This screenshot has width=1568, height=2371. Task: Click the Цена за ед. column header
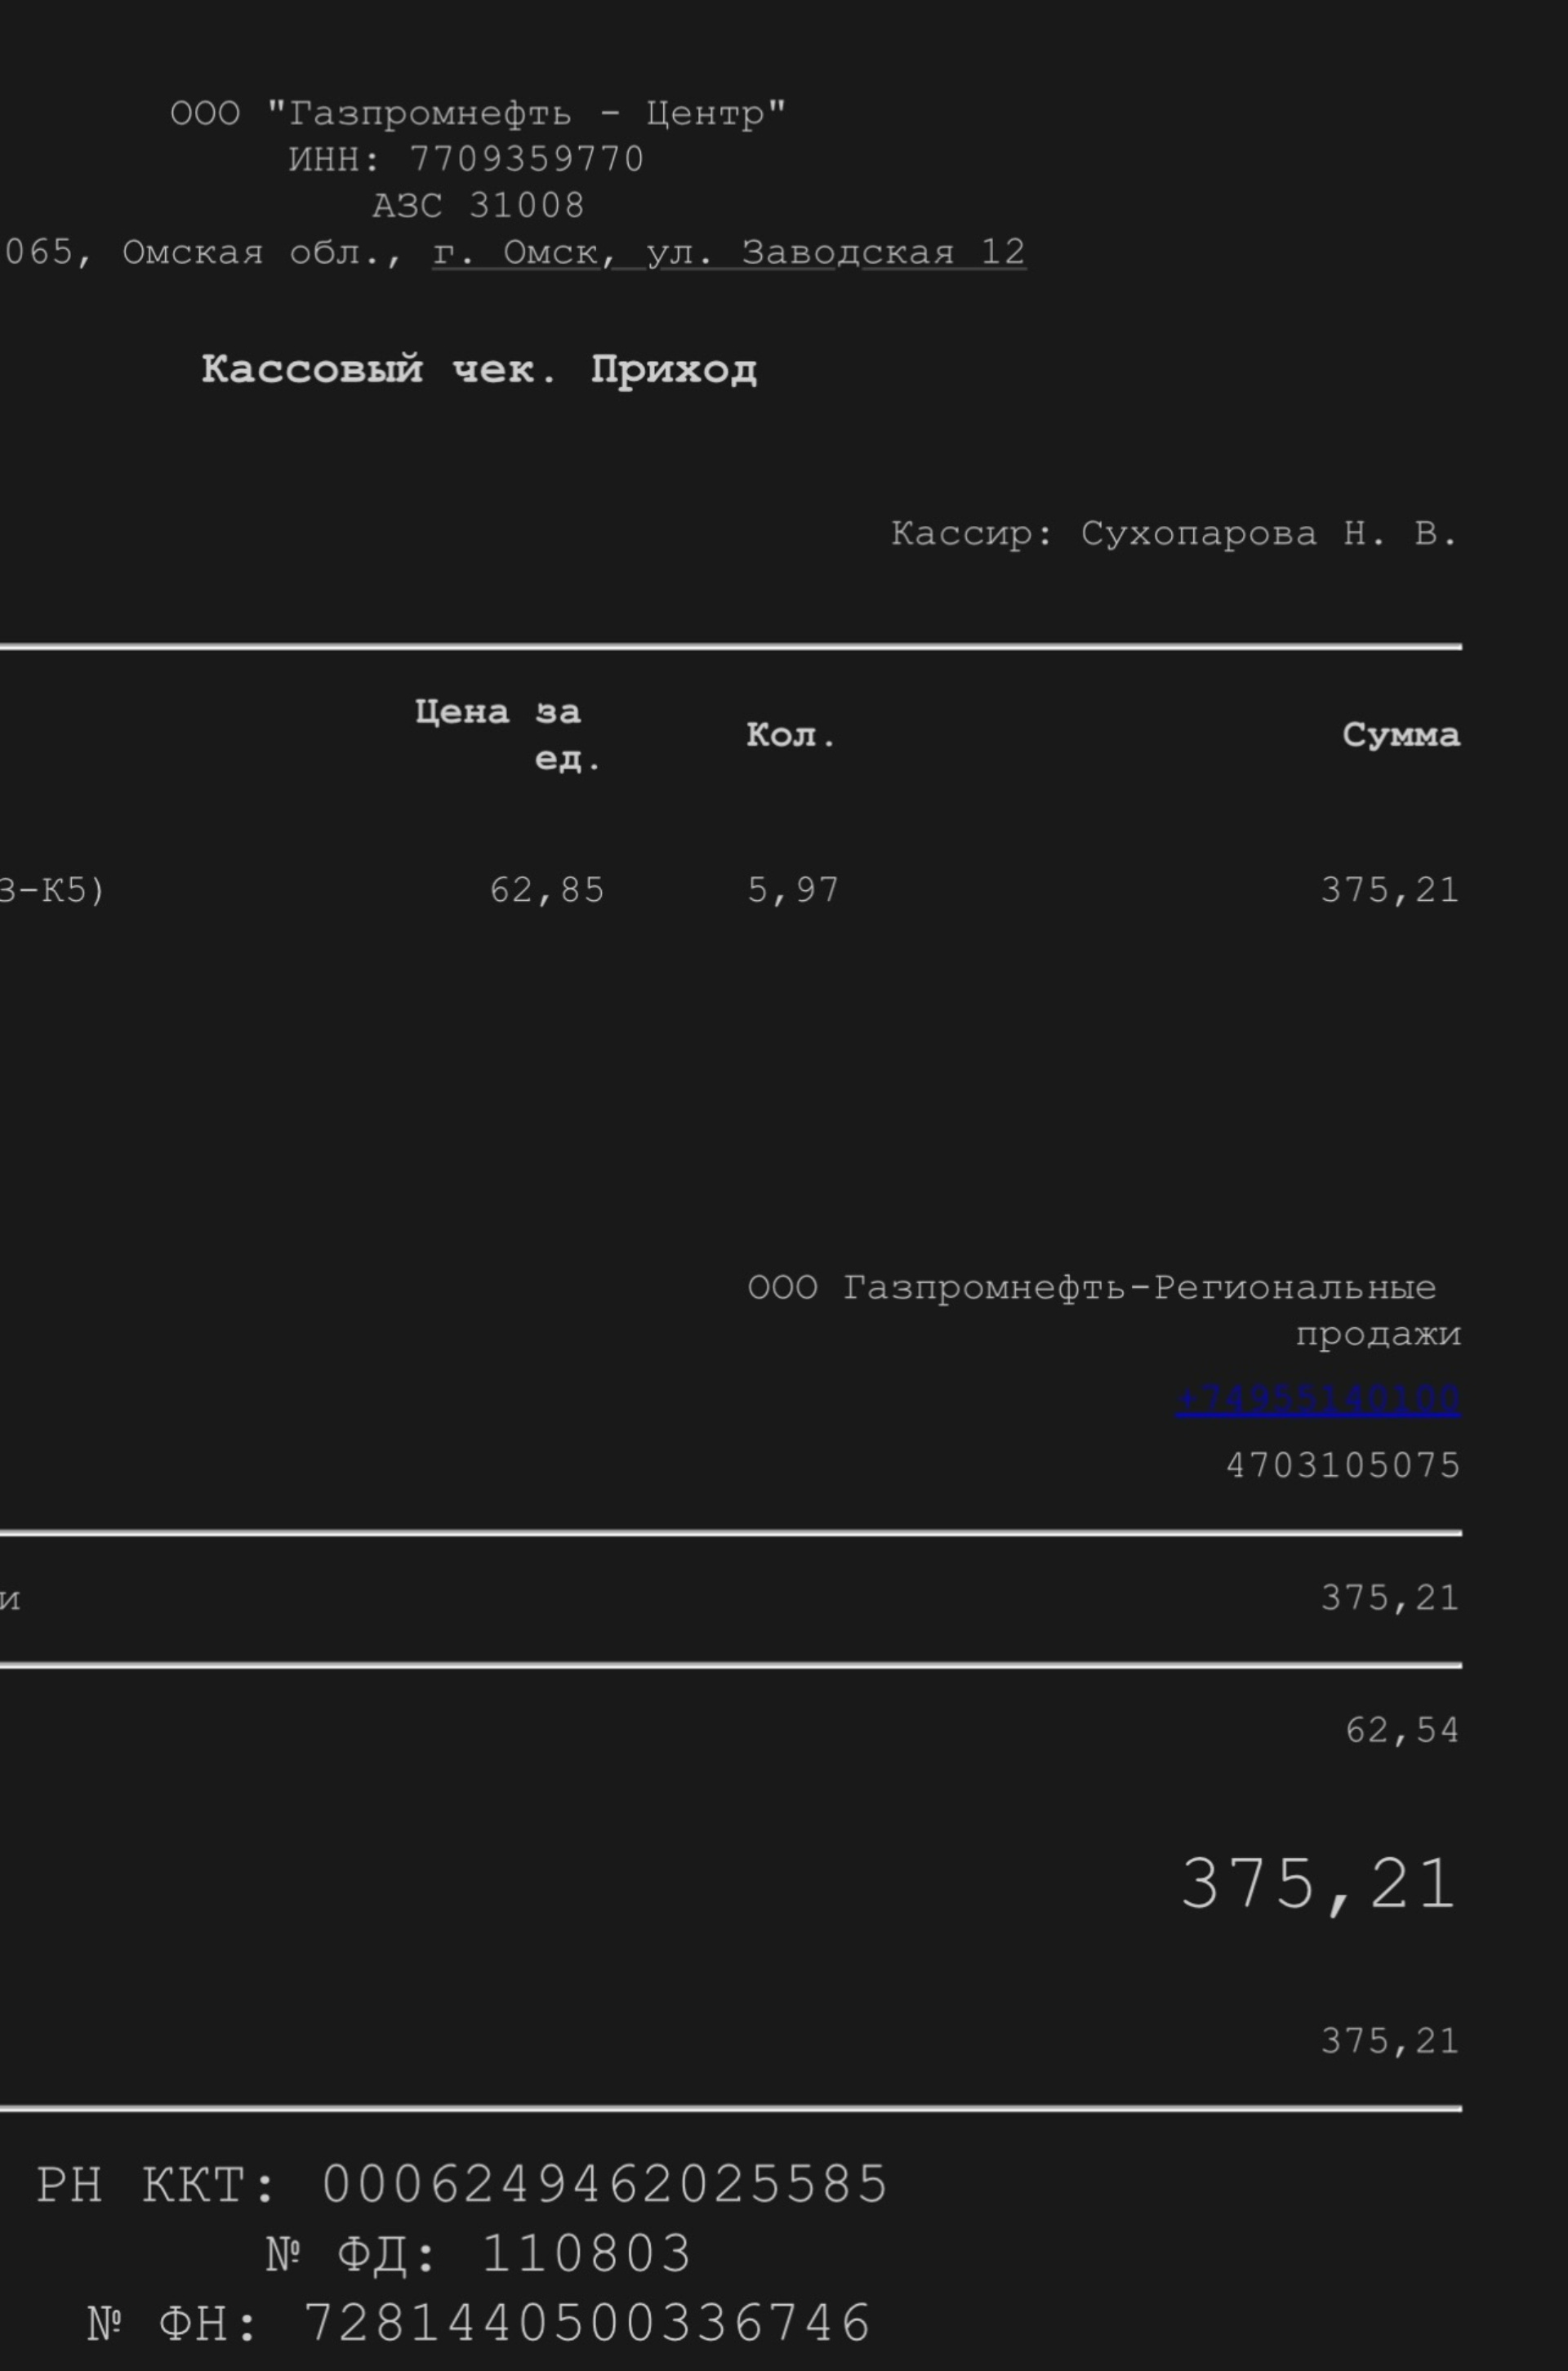pos(509,736)
